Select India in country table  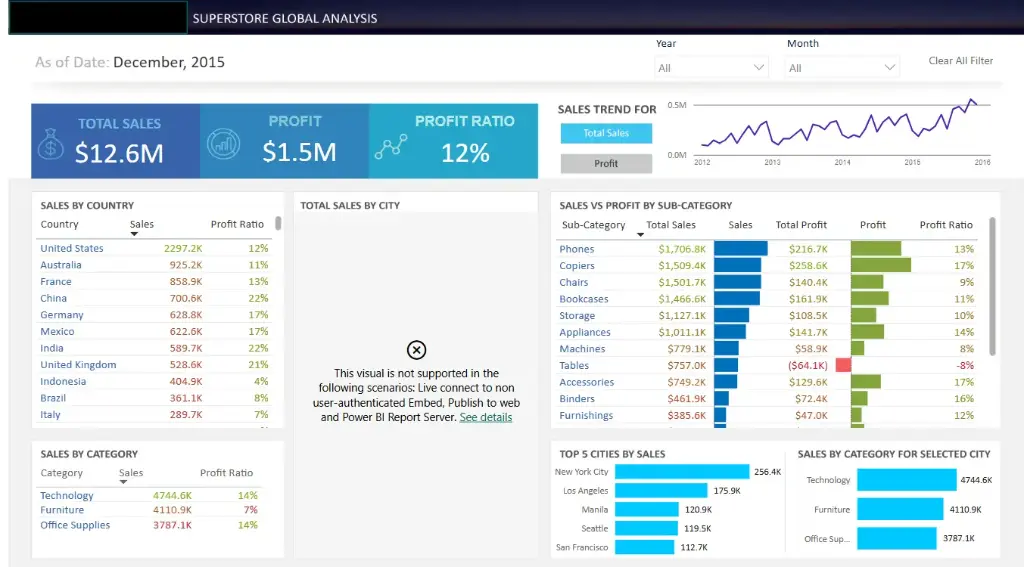(x=154, y=348)
